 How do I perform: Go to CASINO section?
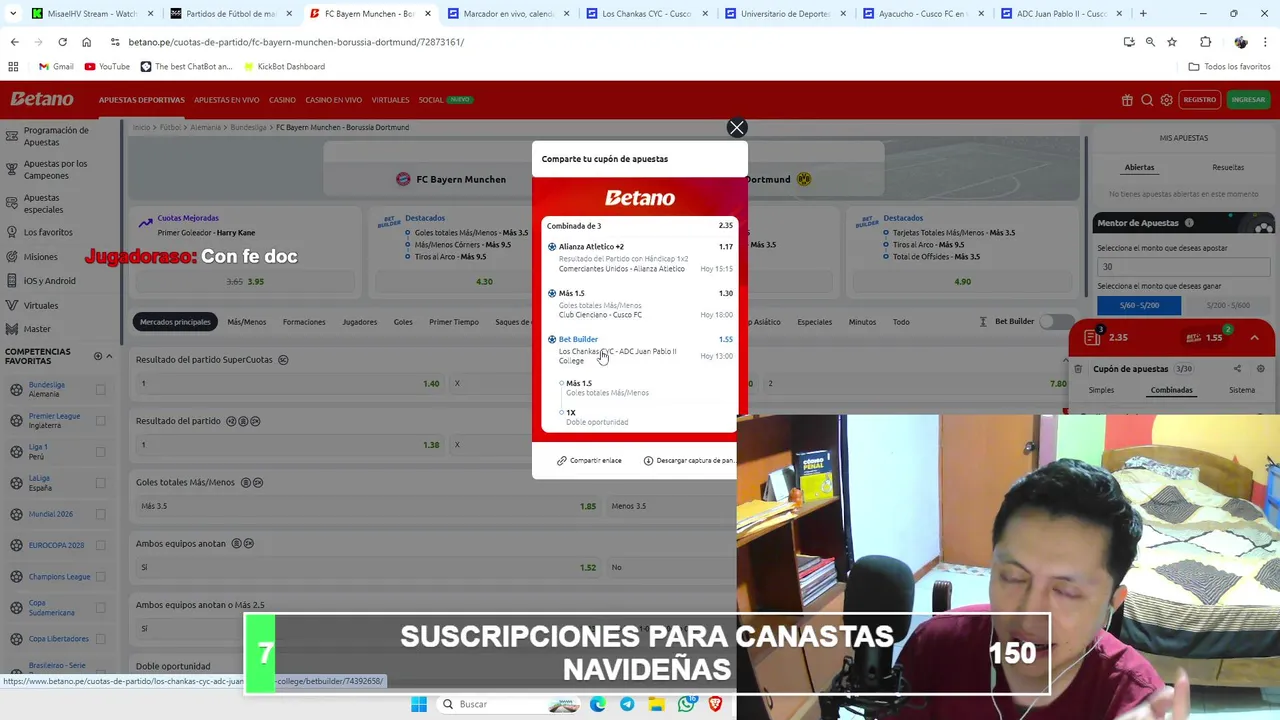pos(282,100)
